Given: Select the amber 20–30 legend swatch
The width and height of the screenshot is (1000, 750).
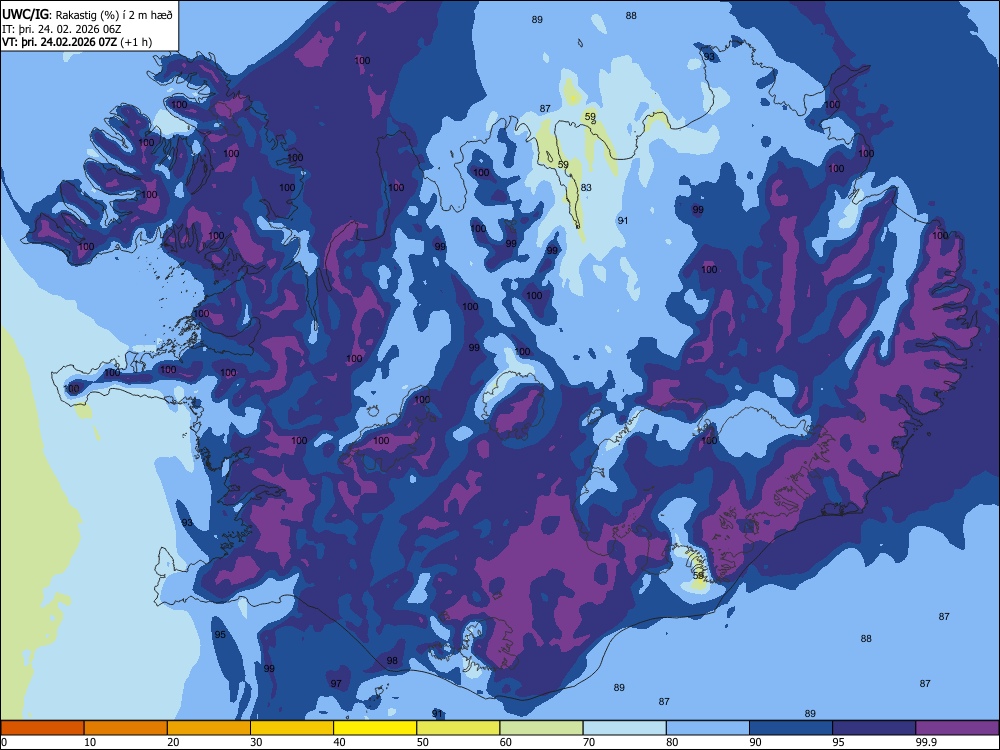Looking at the screenshot, I should coord(209,728).
